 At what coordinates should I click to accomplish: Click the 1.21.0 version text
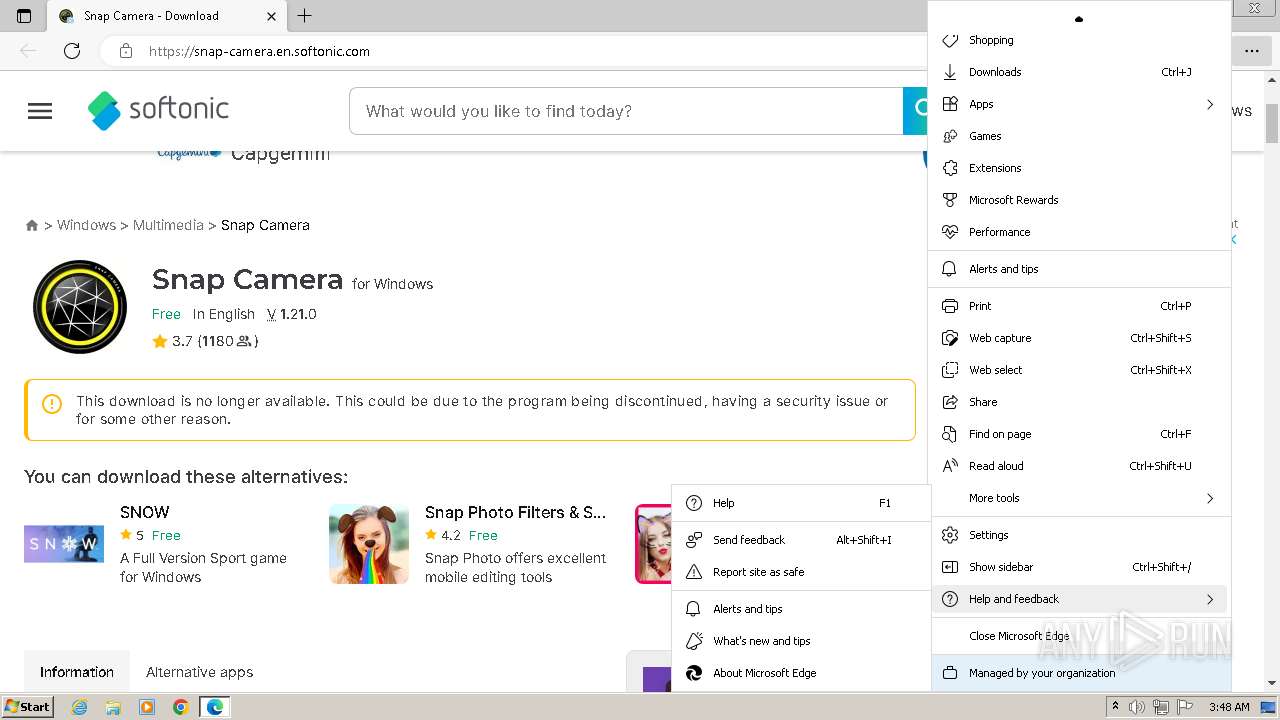click(298, 314)
